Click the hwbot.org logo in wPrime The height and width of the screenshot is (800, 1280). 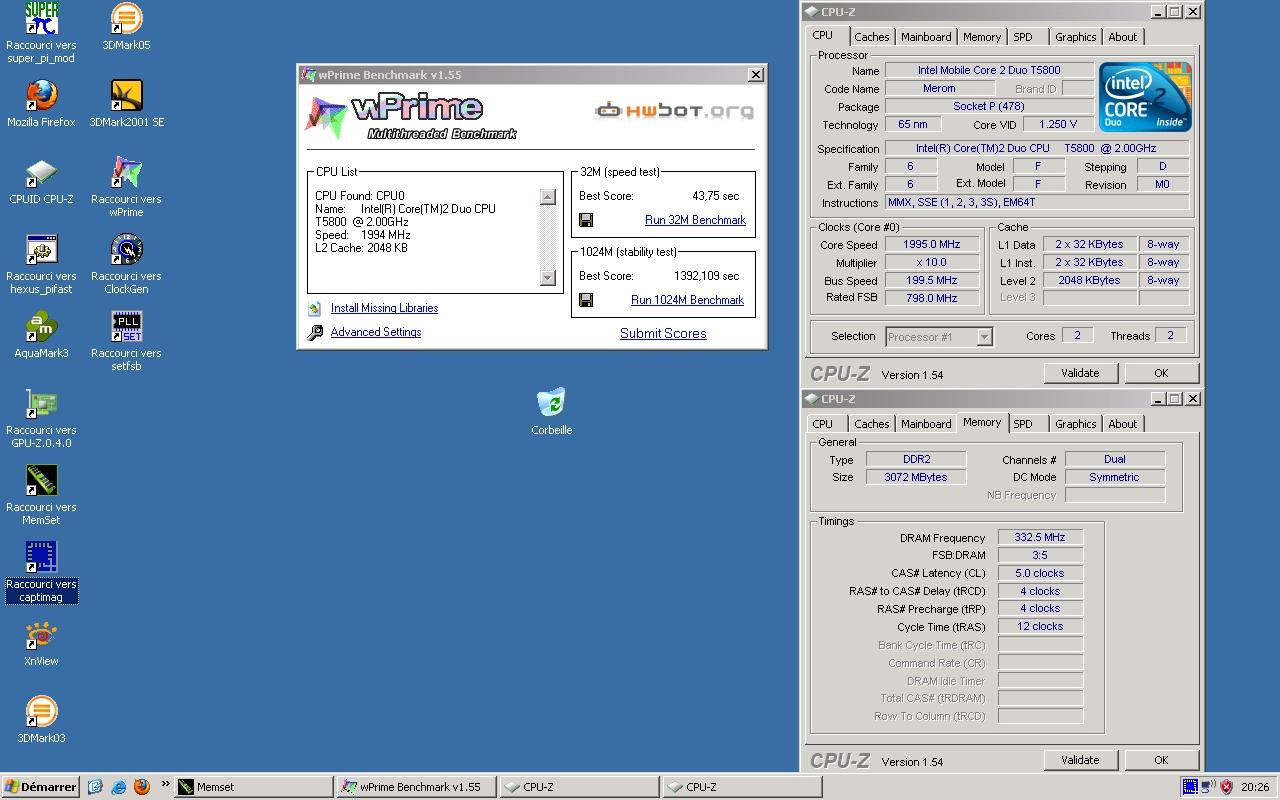coord(675,110)
